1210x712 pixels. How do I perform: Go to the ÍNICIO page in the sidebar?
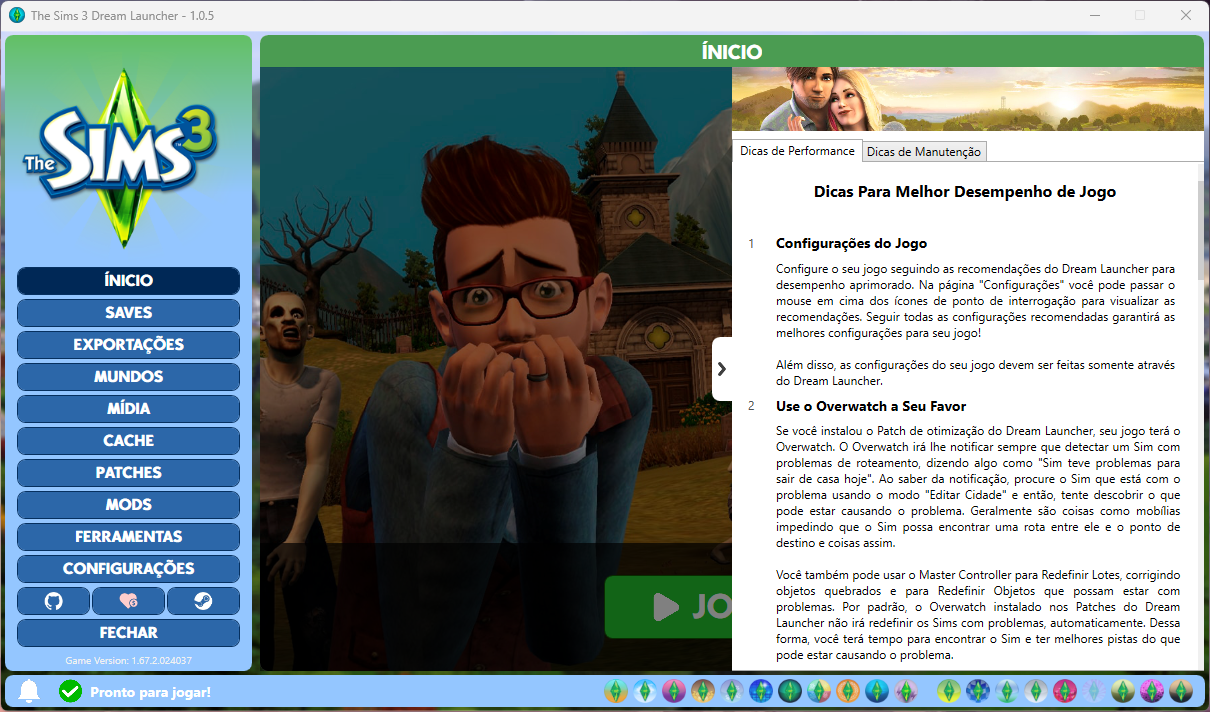click(128, 281)
